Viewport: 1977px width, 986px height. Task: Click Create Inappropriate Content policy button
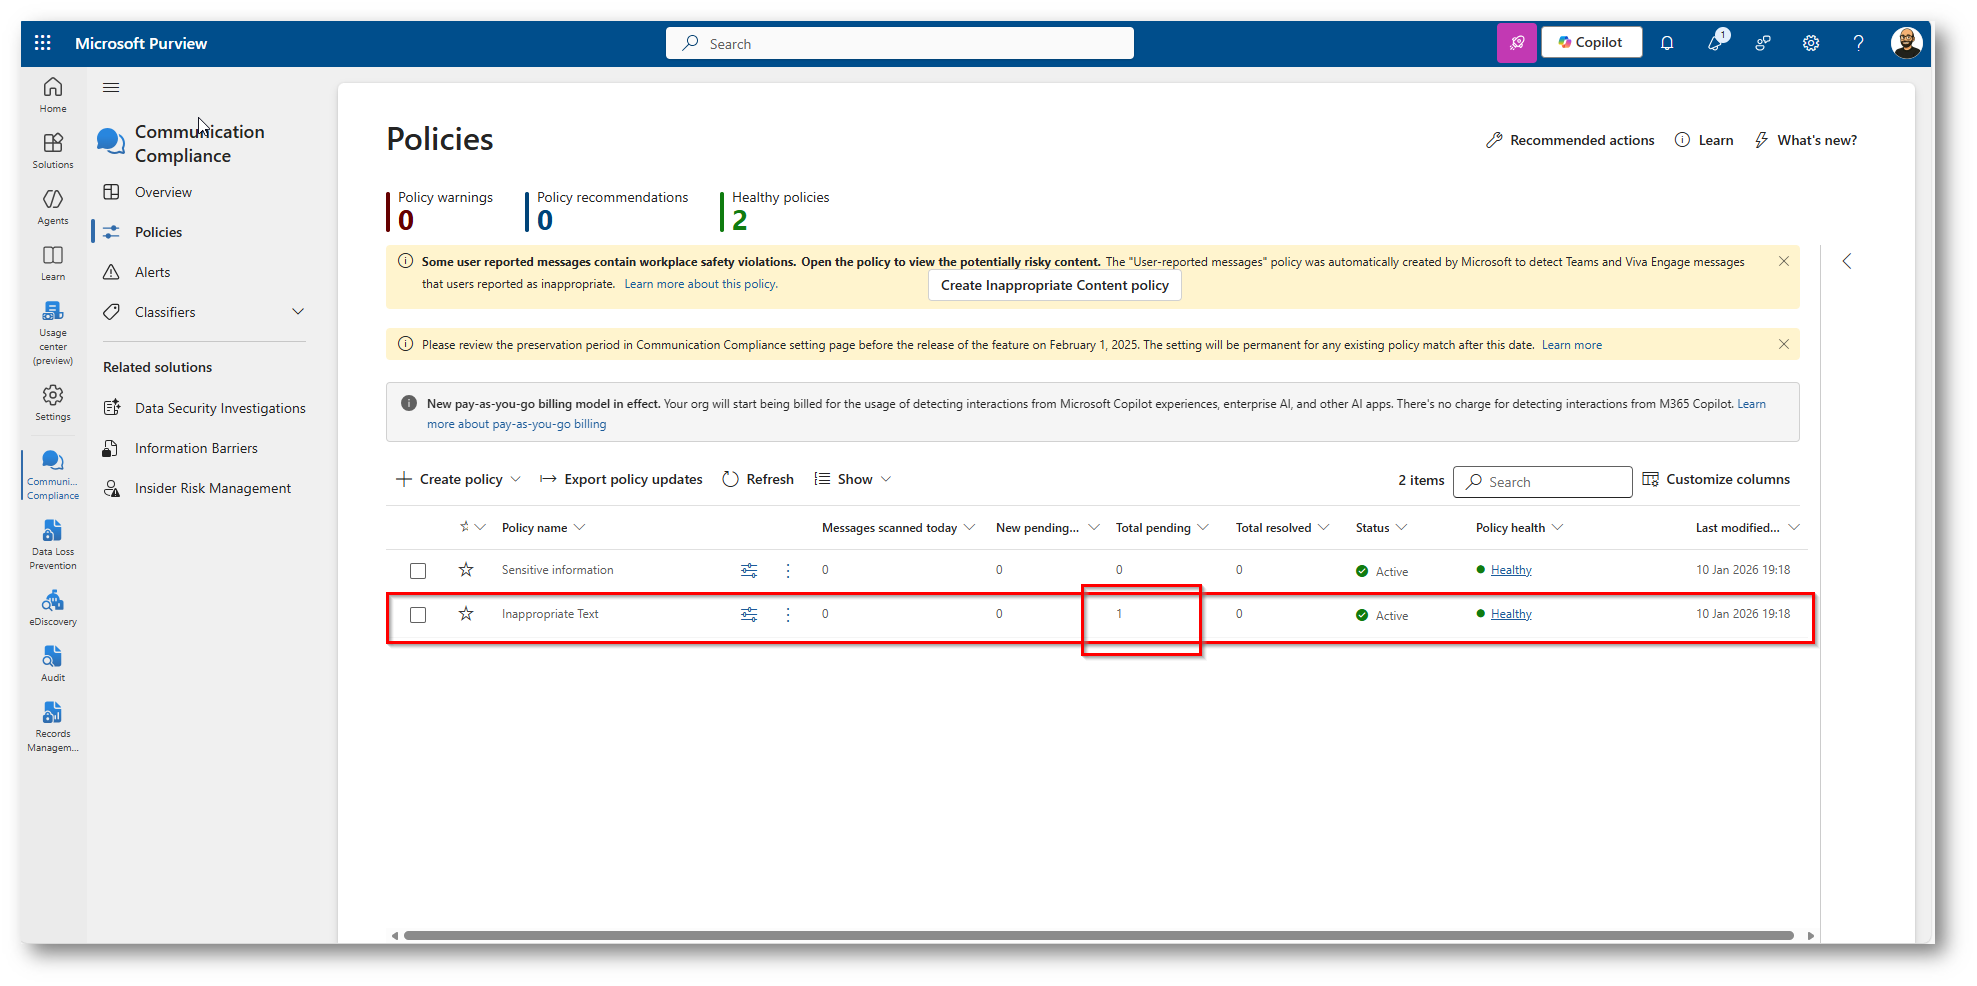pyautogui.click(x=1054, y=285)
